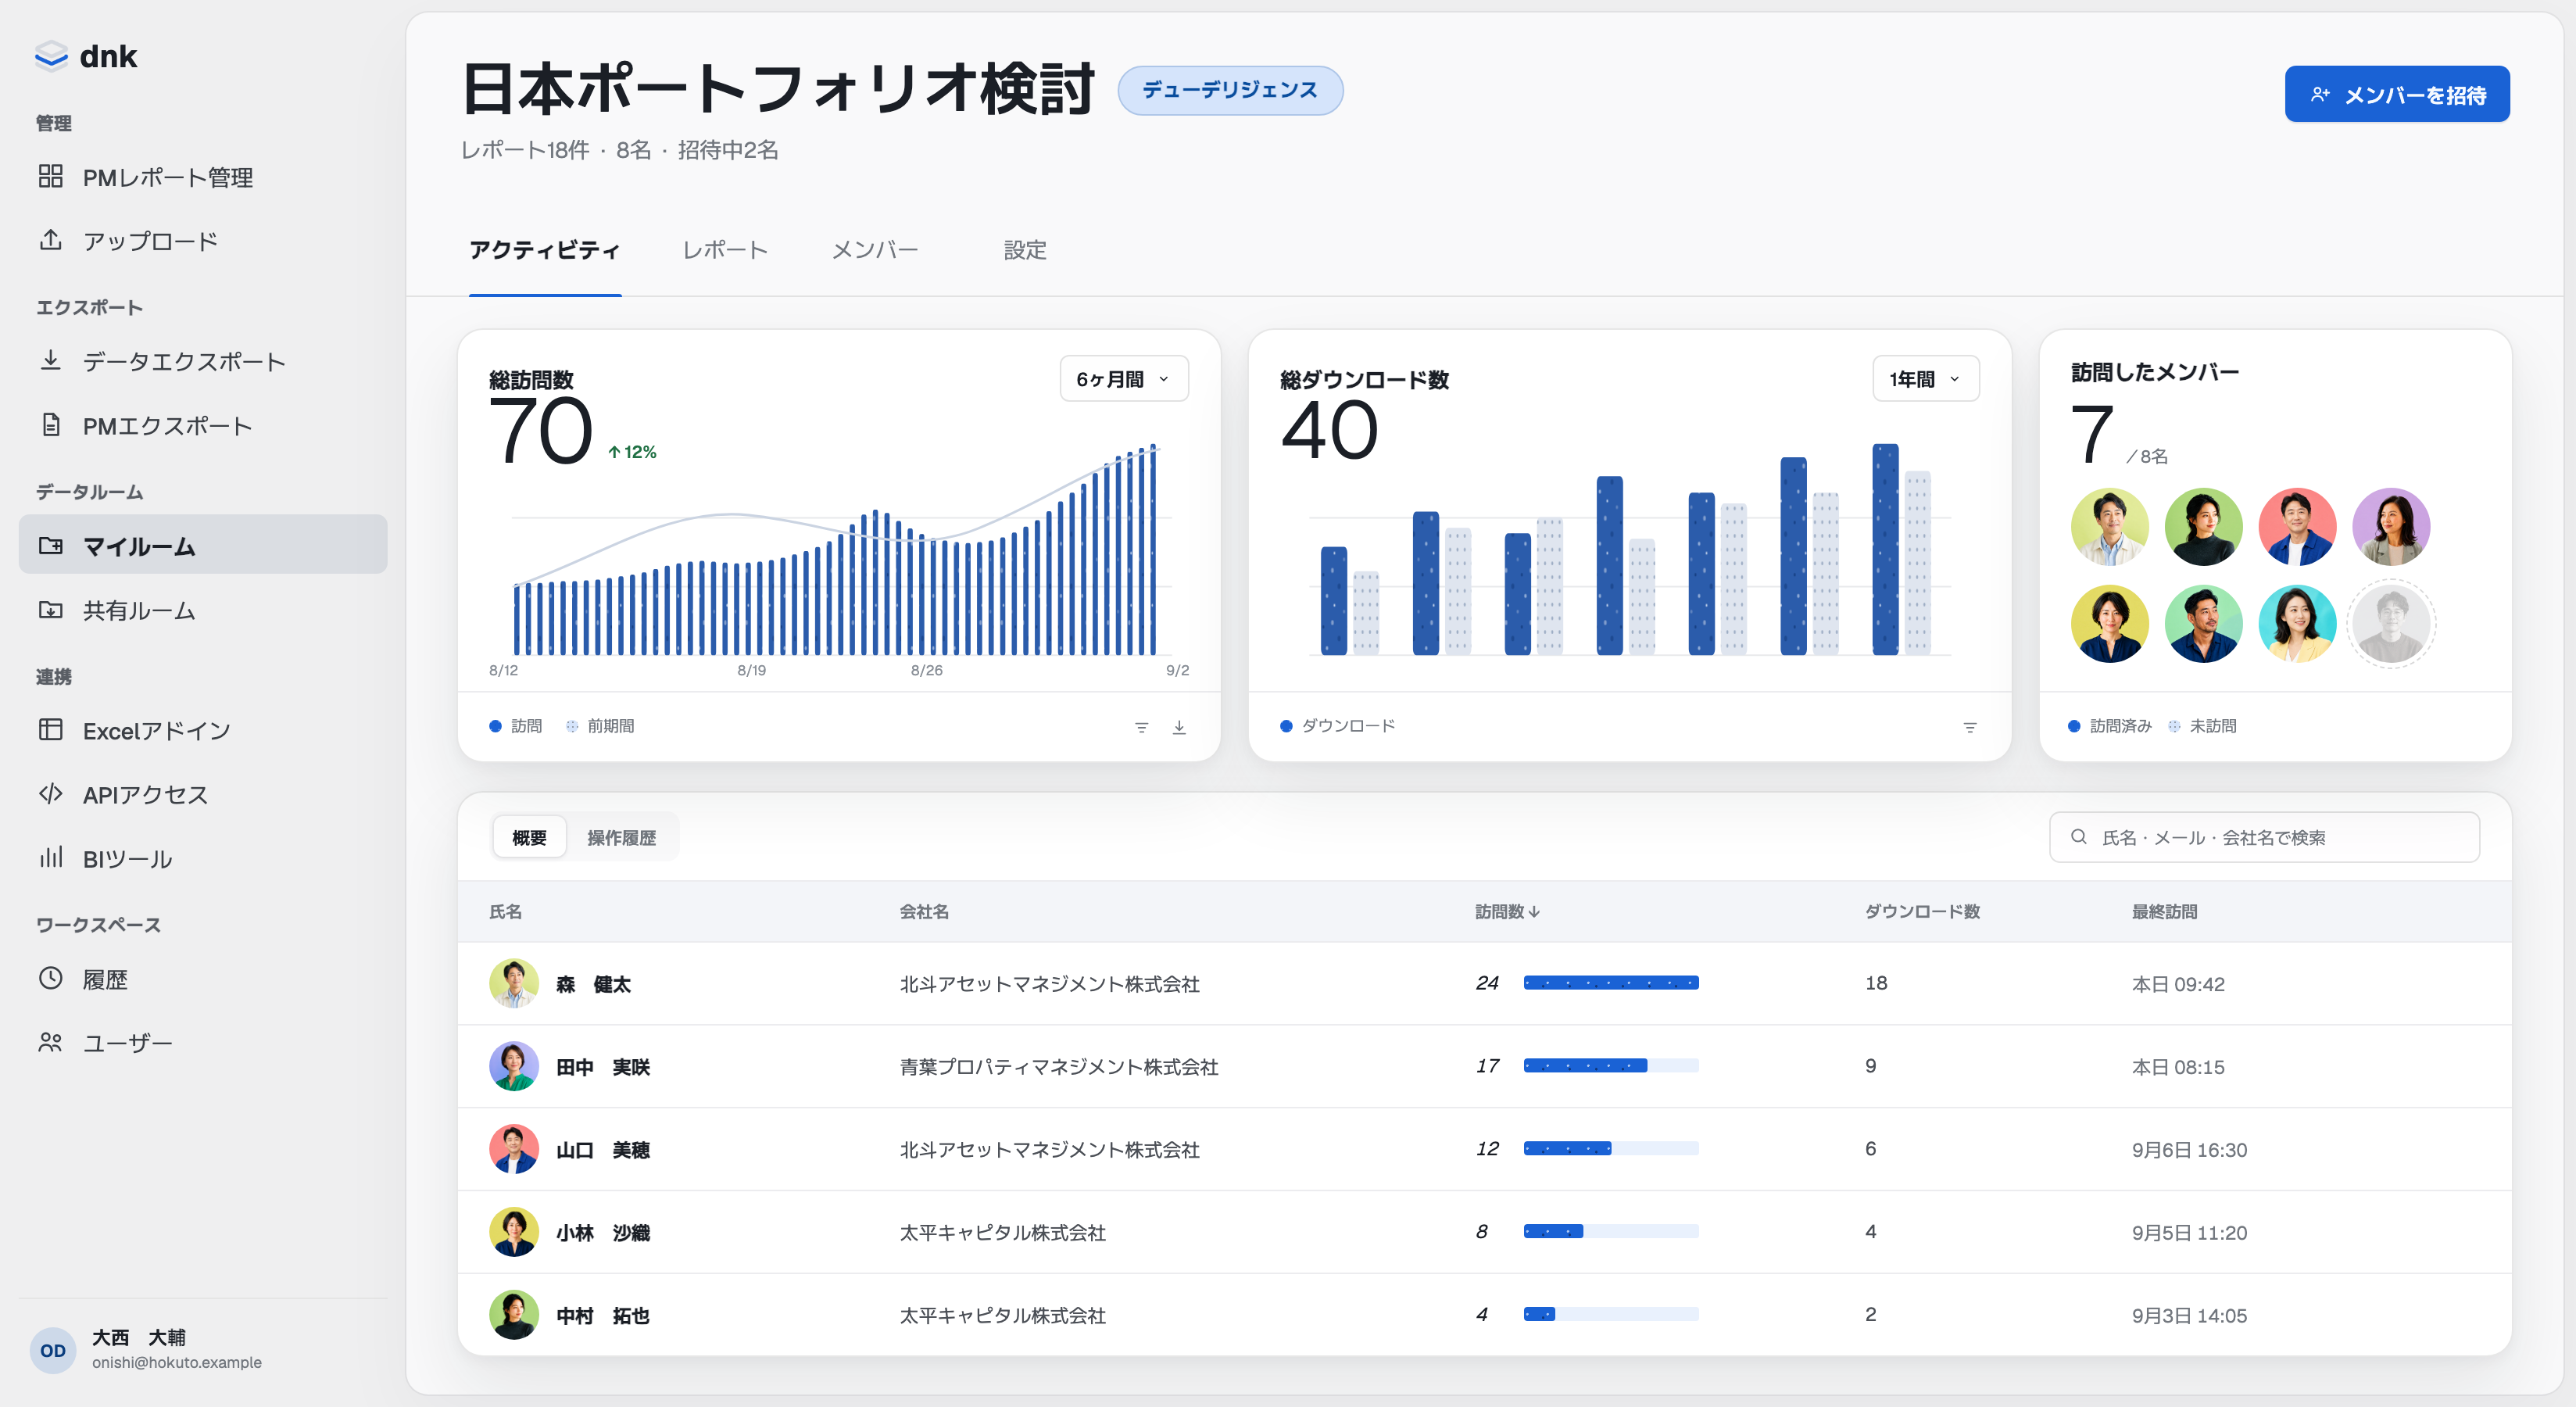Toggle the 前期間 legend series
Screen dimensions: 2576x1407
600,726
